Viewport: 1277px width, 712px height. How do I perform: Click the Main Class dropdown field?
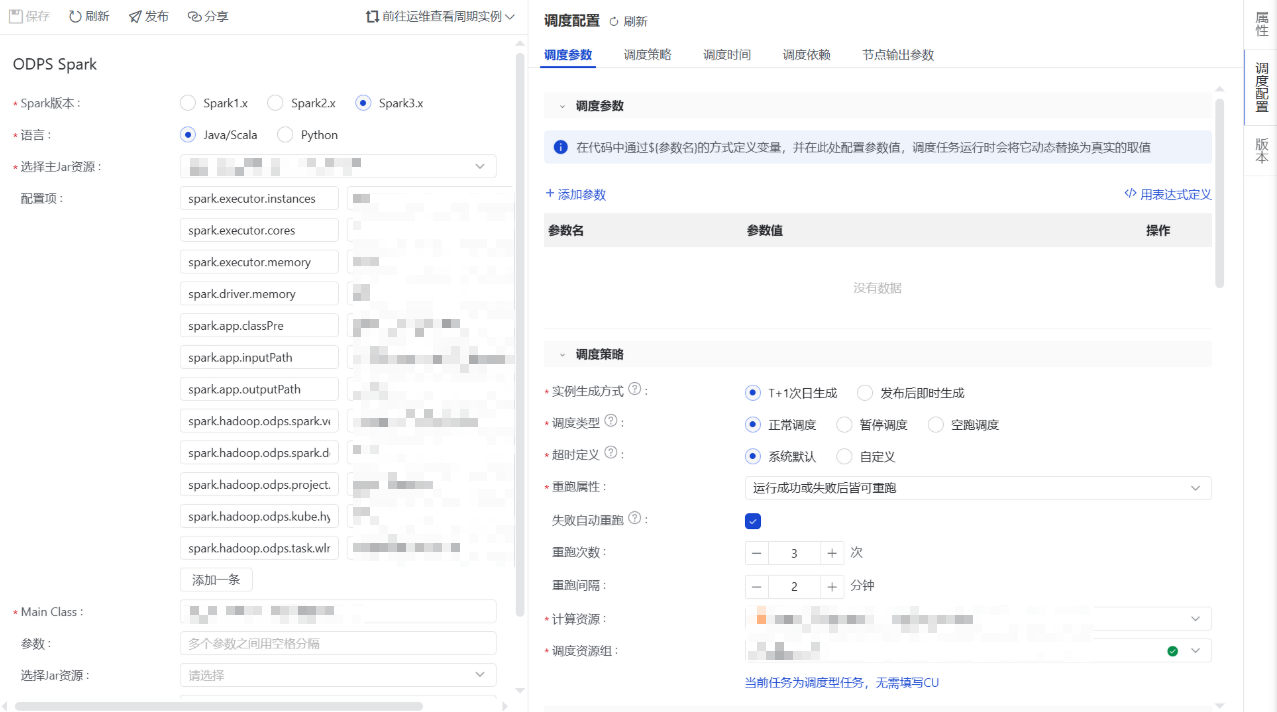338,611
